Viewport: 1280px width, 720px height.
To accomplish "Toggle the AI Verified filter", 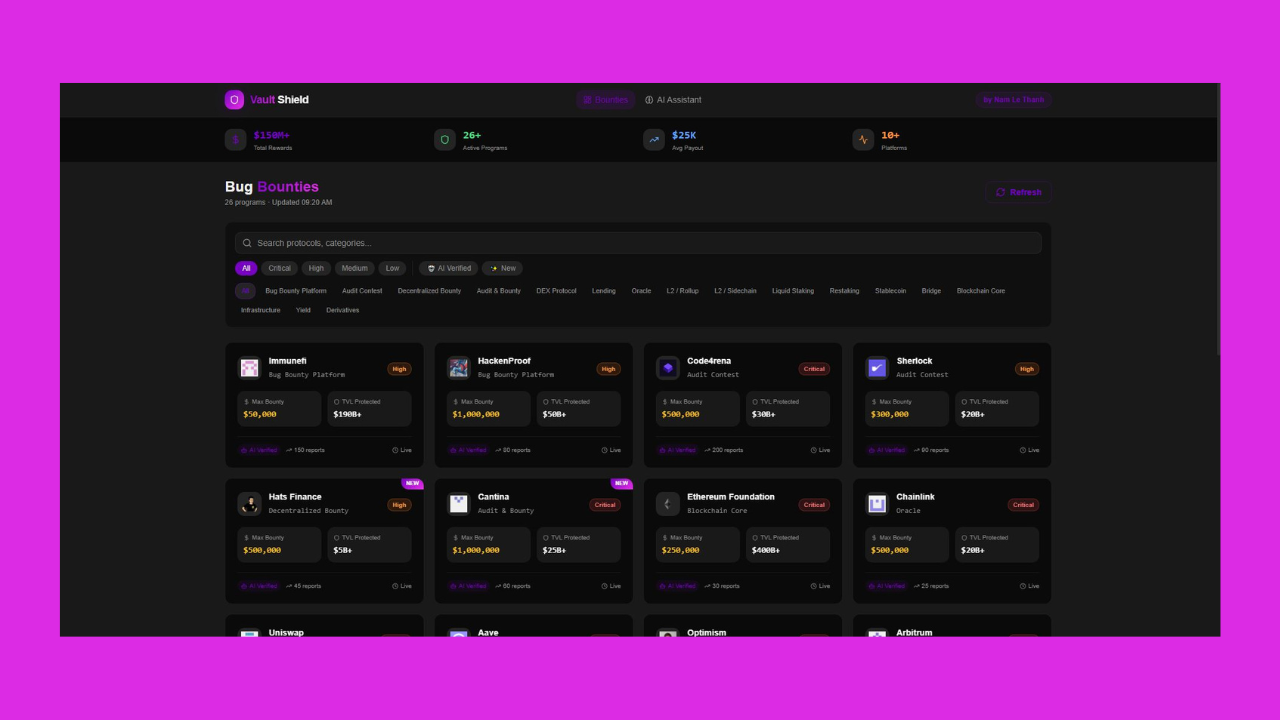I will coord(449,268).
